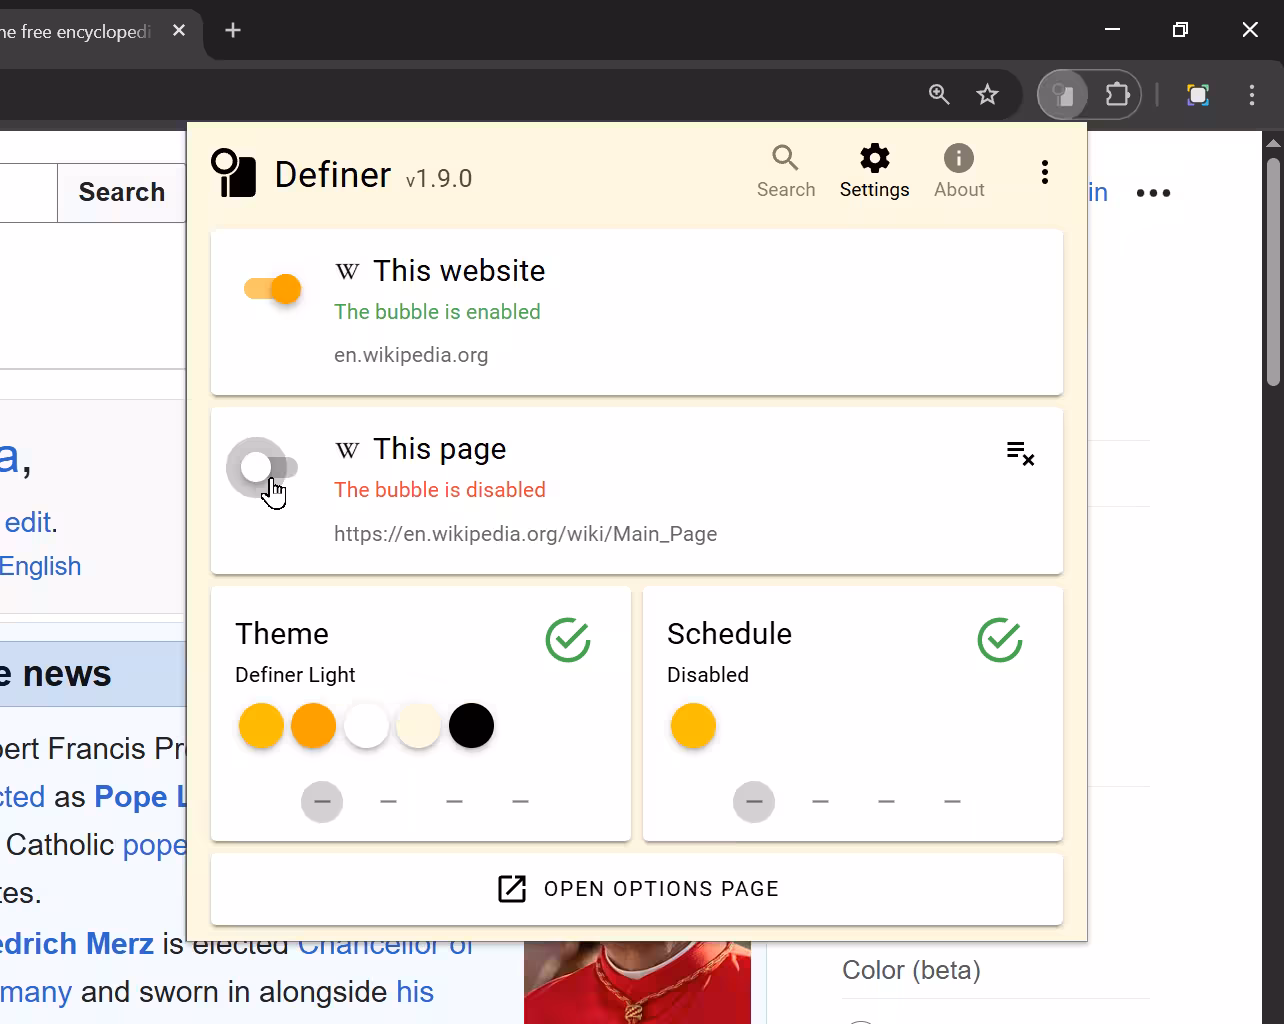Bookmark this page with the star icon
Screen dimensions: 1284x1024
click(x=987, y=95)
